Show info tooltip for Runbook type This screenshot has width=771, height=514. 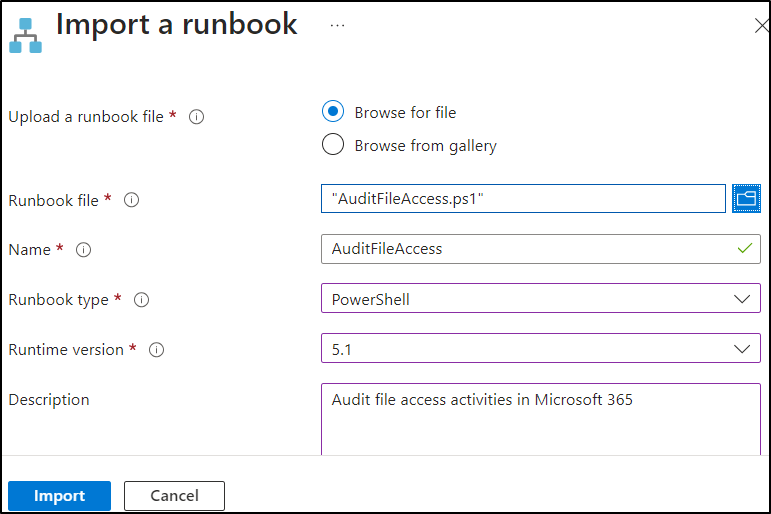coord(142,300)
